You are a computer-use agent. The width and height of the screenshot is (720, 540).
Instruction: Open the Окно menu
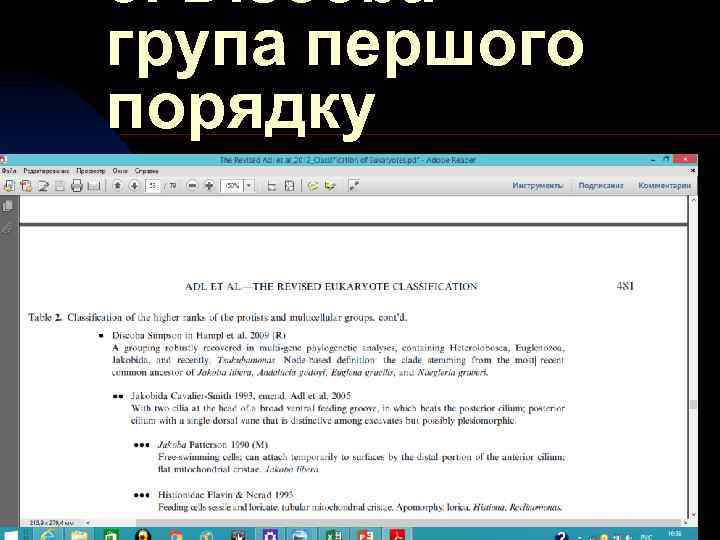pos(120,171)
